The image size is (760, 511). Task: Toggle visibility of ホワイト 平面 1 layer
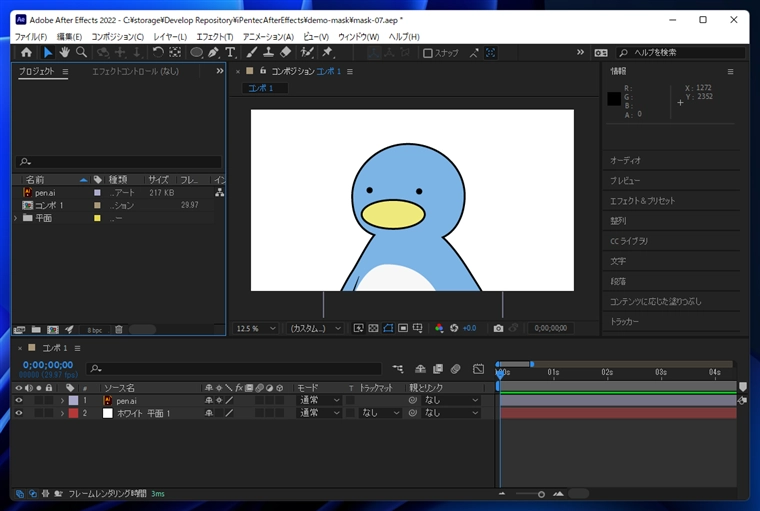[x=18, y=413]
